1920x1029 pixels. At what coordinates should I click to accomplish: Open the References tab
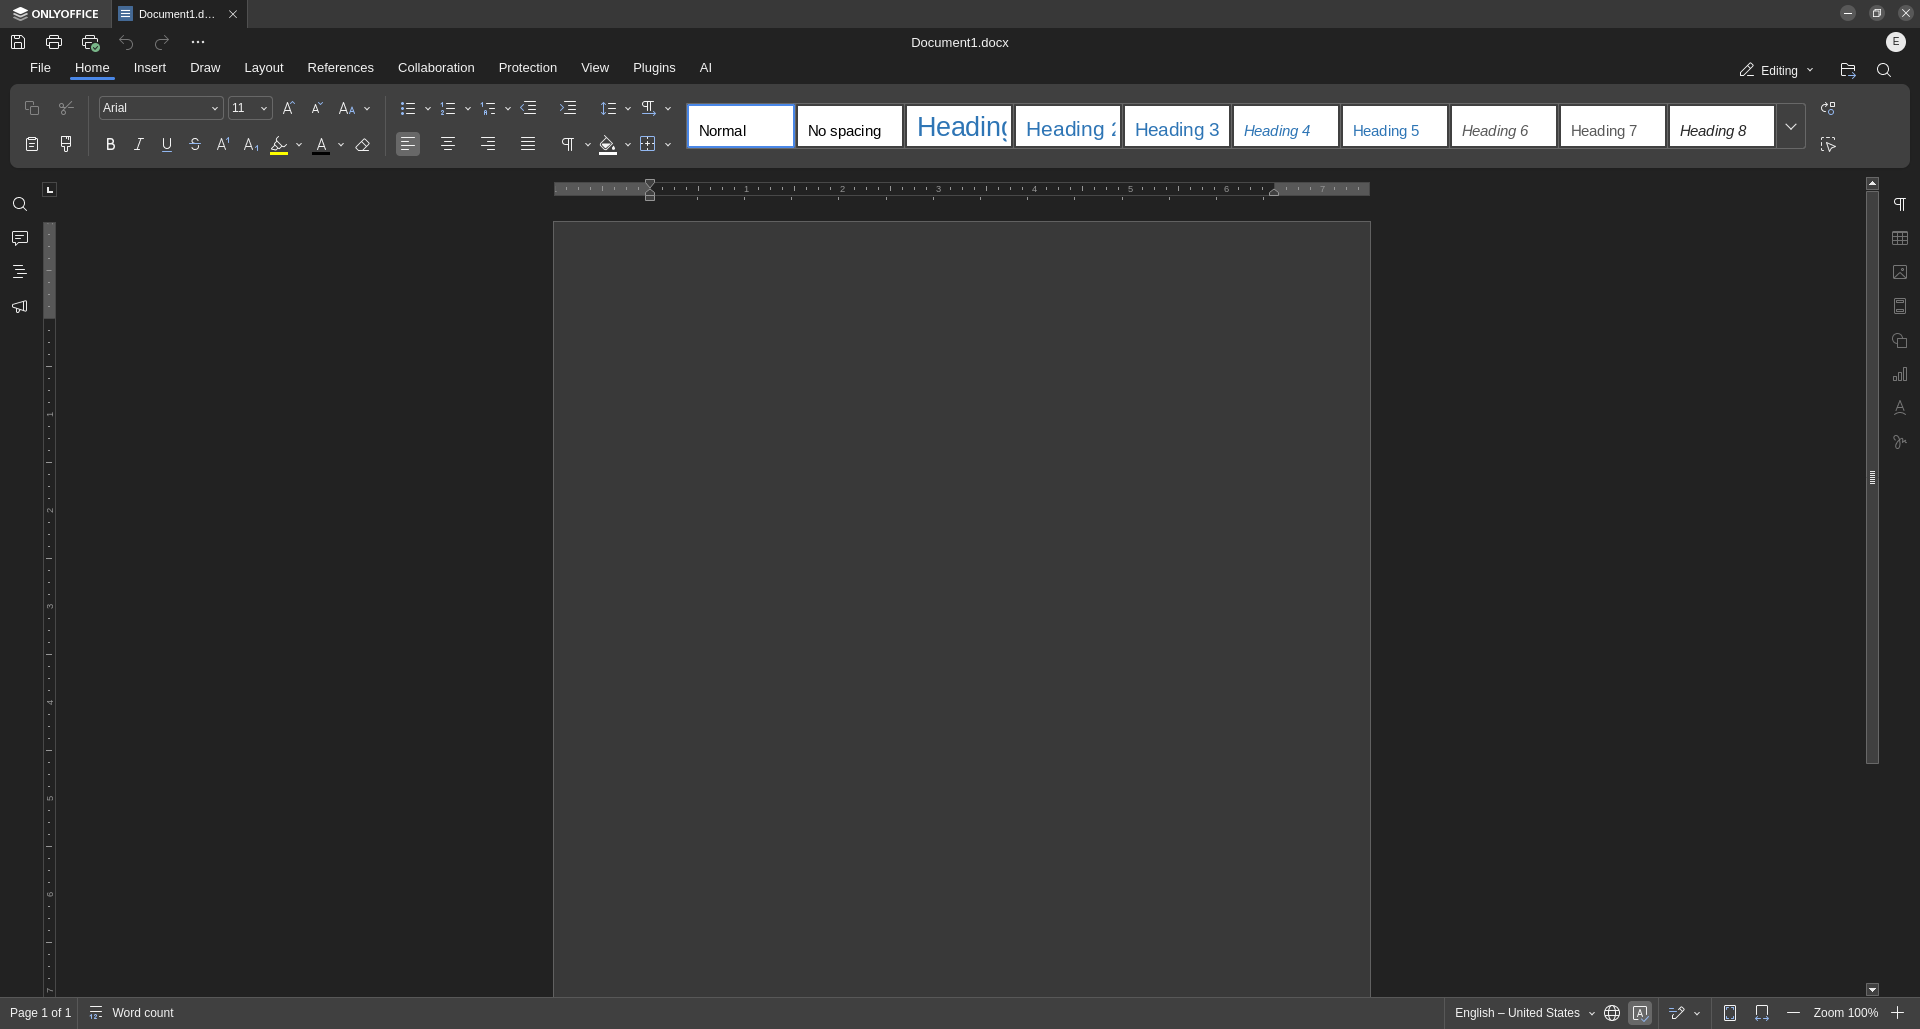340,68
